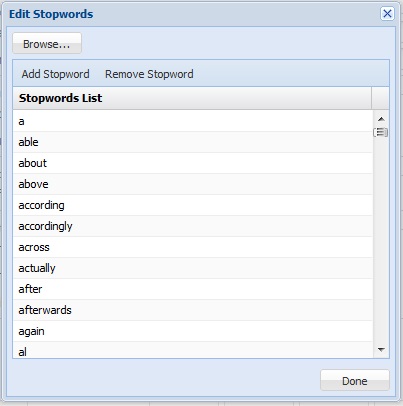403x406 pixels.
Task: Open the Browse file button
Action: pos(47,43)
